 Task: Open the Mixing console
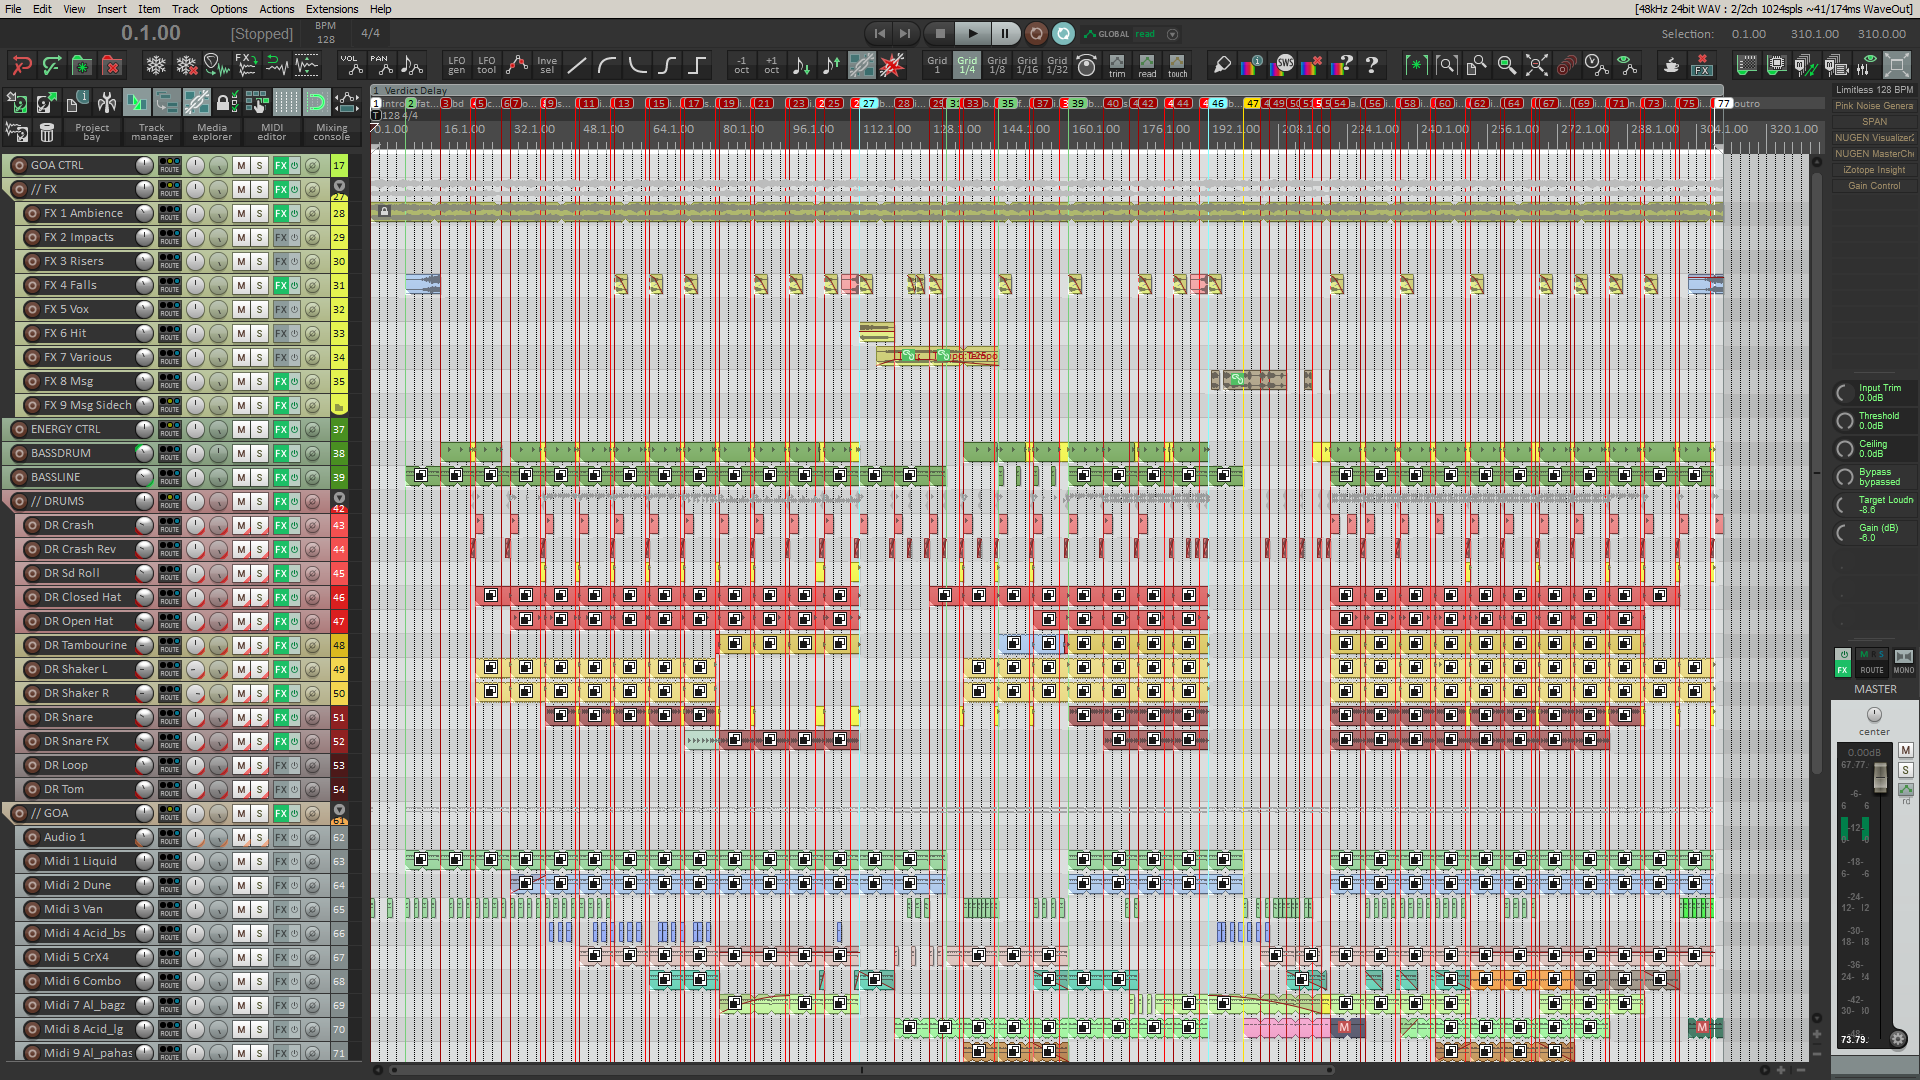click(332, 132)
